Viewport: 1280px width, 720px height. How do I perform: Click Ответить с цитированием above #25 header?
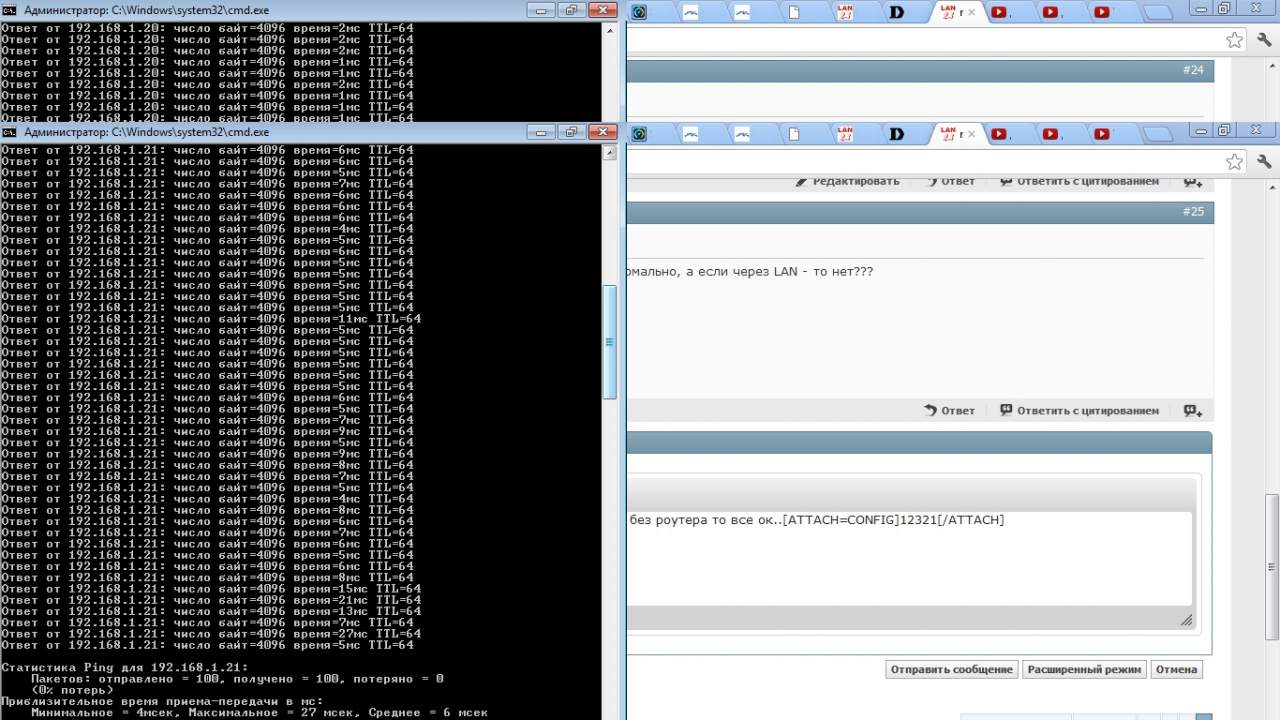coord(1079,182)
